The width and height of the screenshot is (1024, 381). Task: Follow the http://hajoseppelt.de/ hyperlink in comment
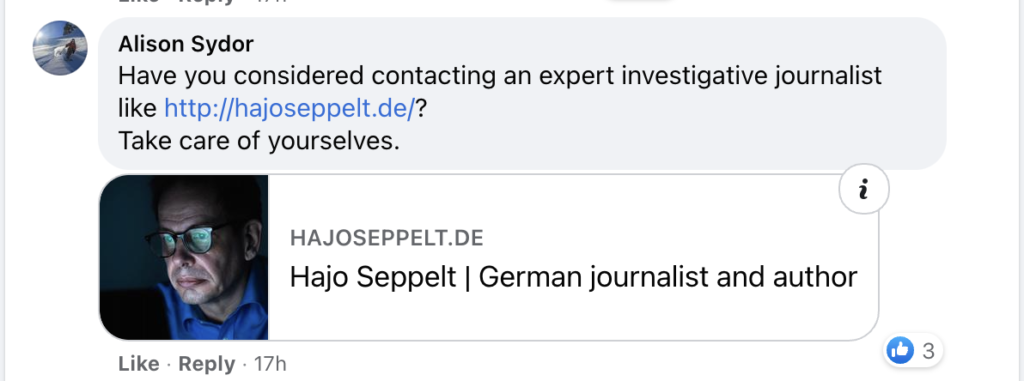pos(290,108)
